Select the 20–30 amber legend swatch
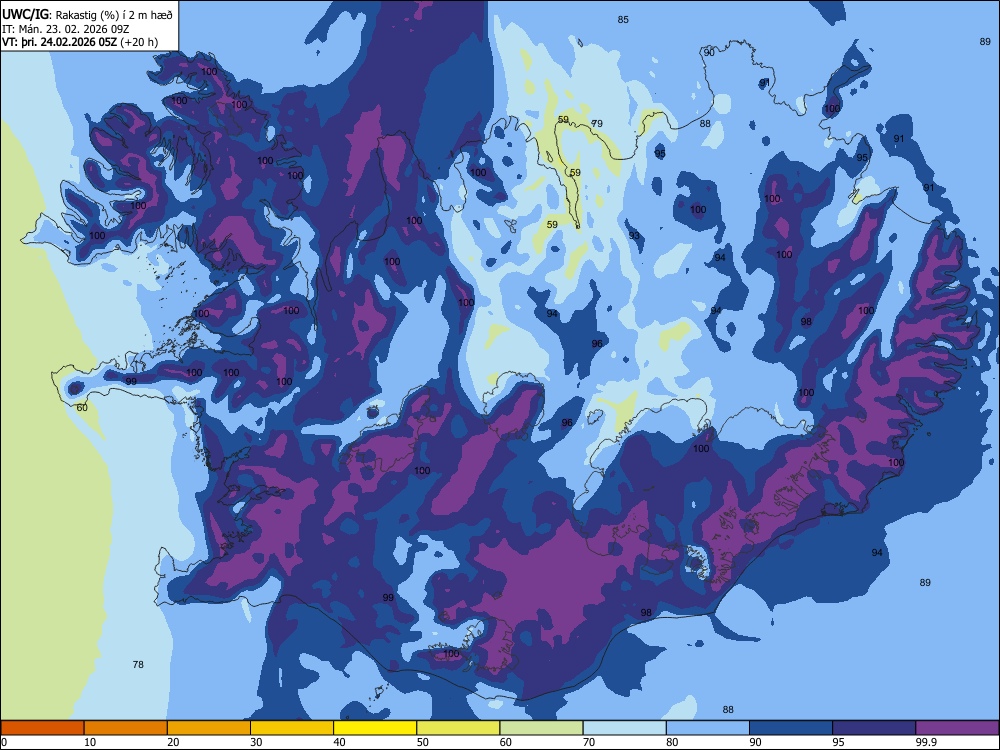The height and width of the screenshot is (750, 1000). tap(209, 728)
